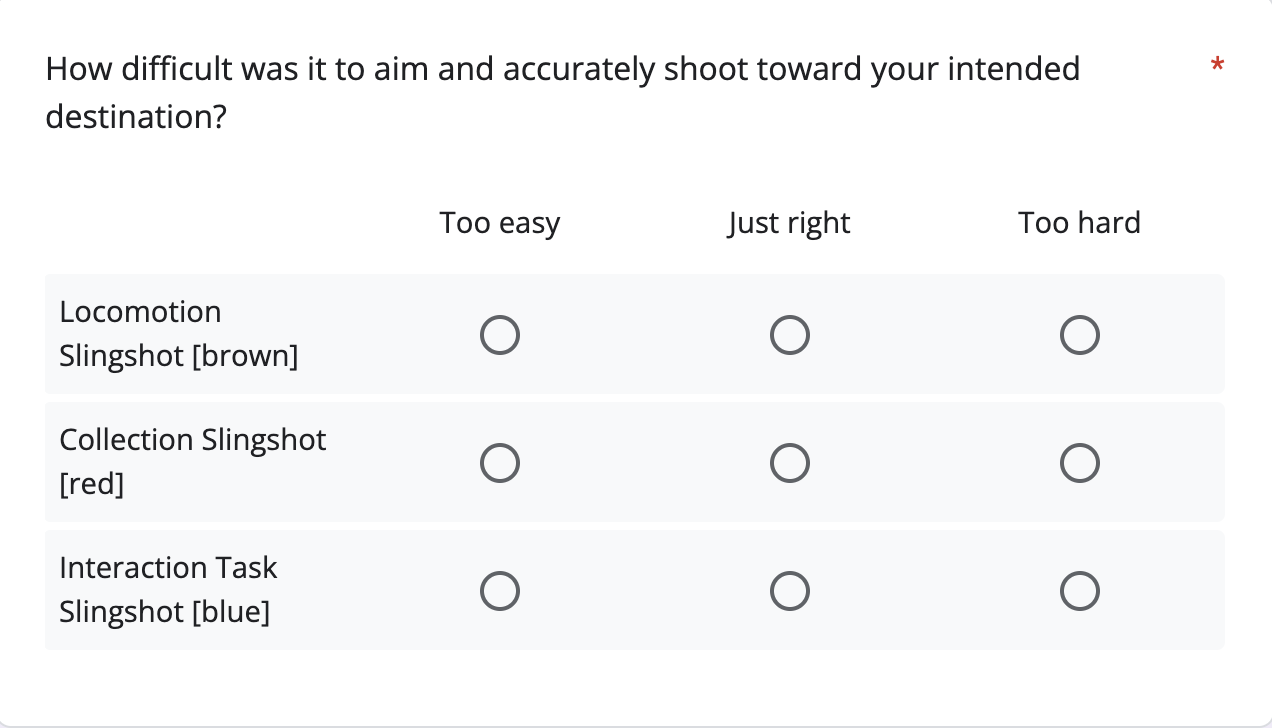Click the "Too hard" column header
1272x728 pixels.
[1080, 222]
